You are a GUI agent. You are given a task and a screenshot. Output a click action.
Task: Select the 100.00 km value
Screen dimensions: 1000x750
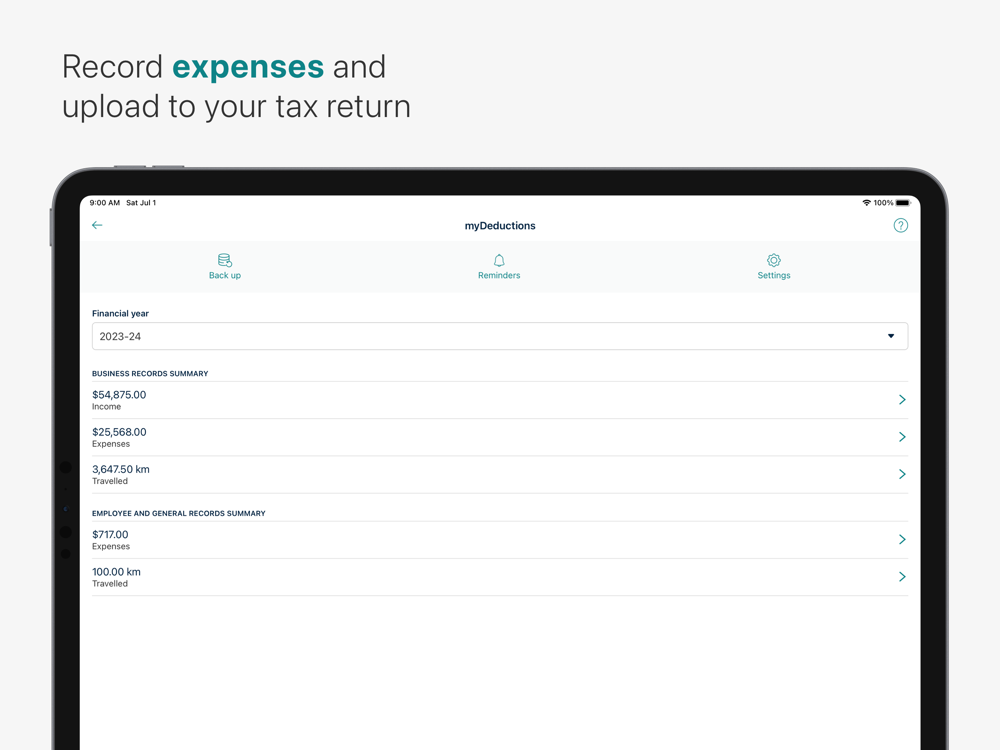[x=116, y=572]
